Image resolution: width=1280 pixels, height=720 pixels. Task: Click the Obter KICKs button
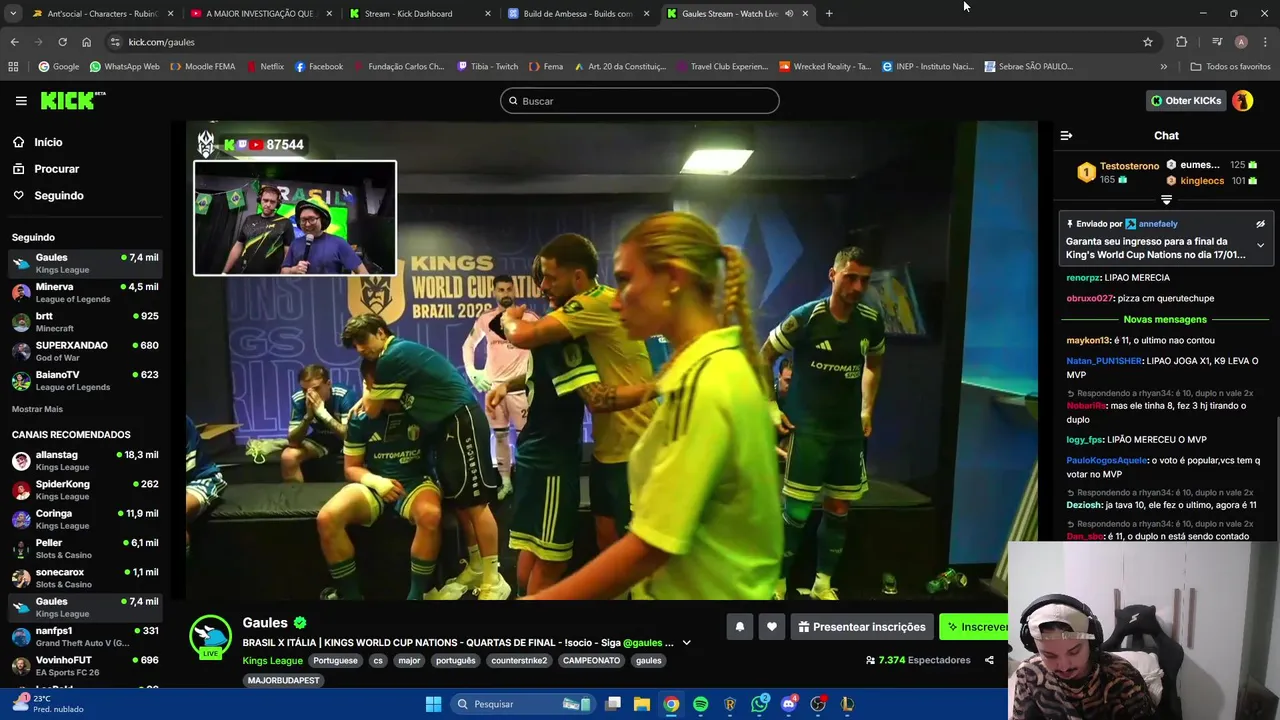pos(1186,100)
